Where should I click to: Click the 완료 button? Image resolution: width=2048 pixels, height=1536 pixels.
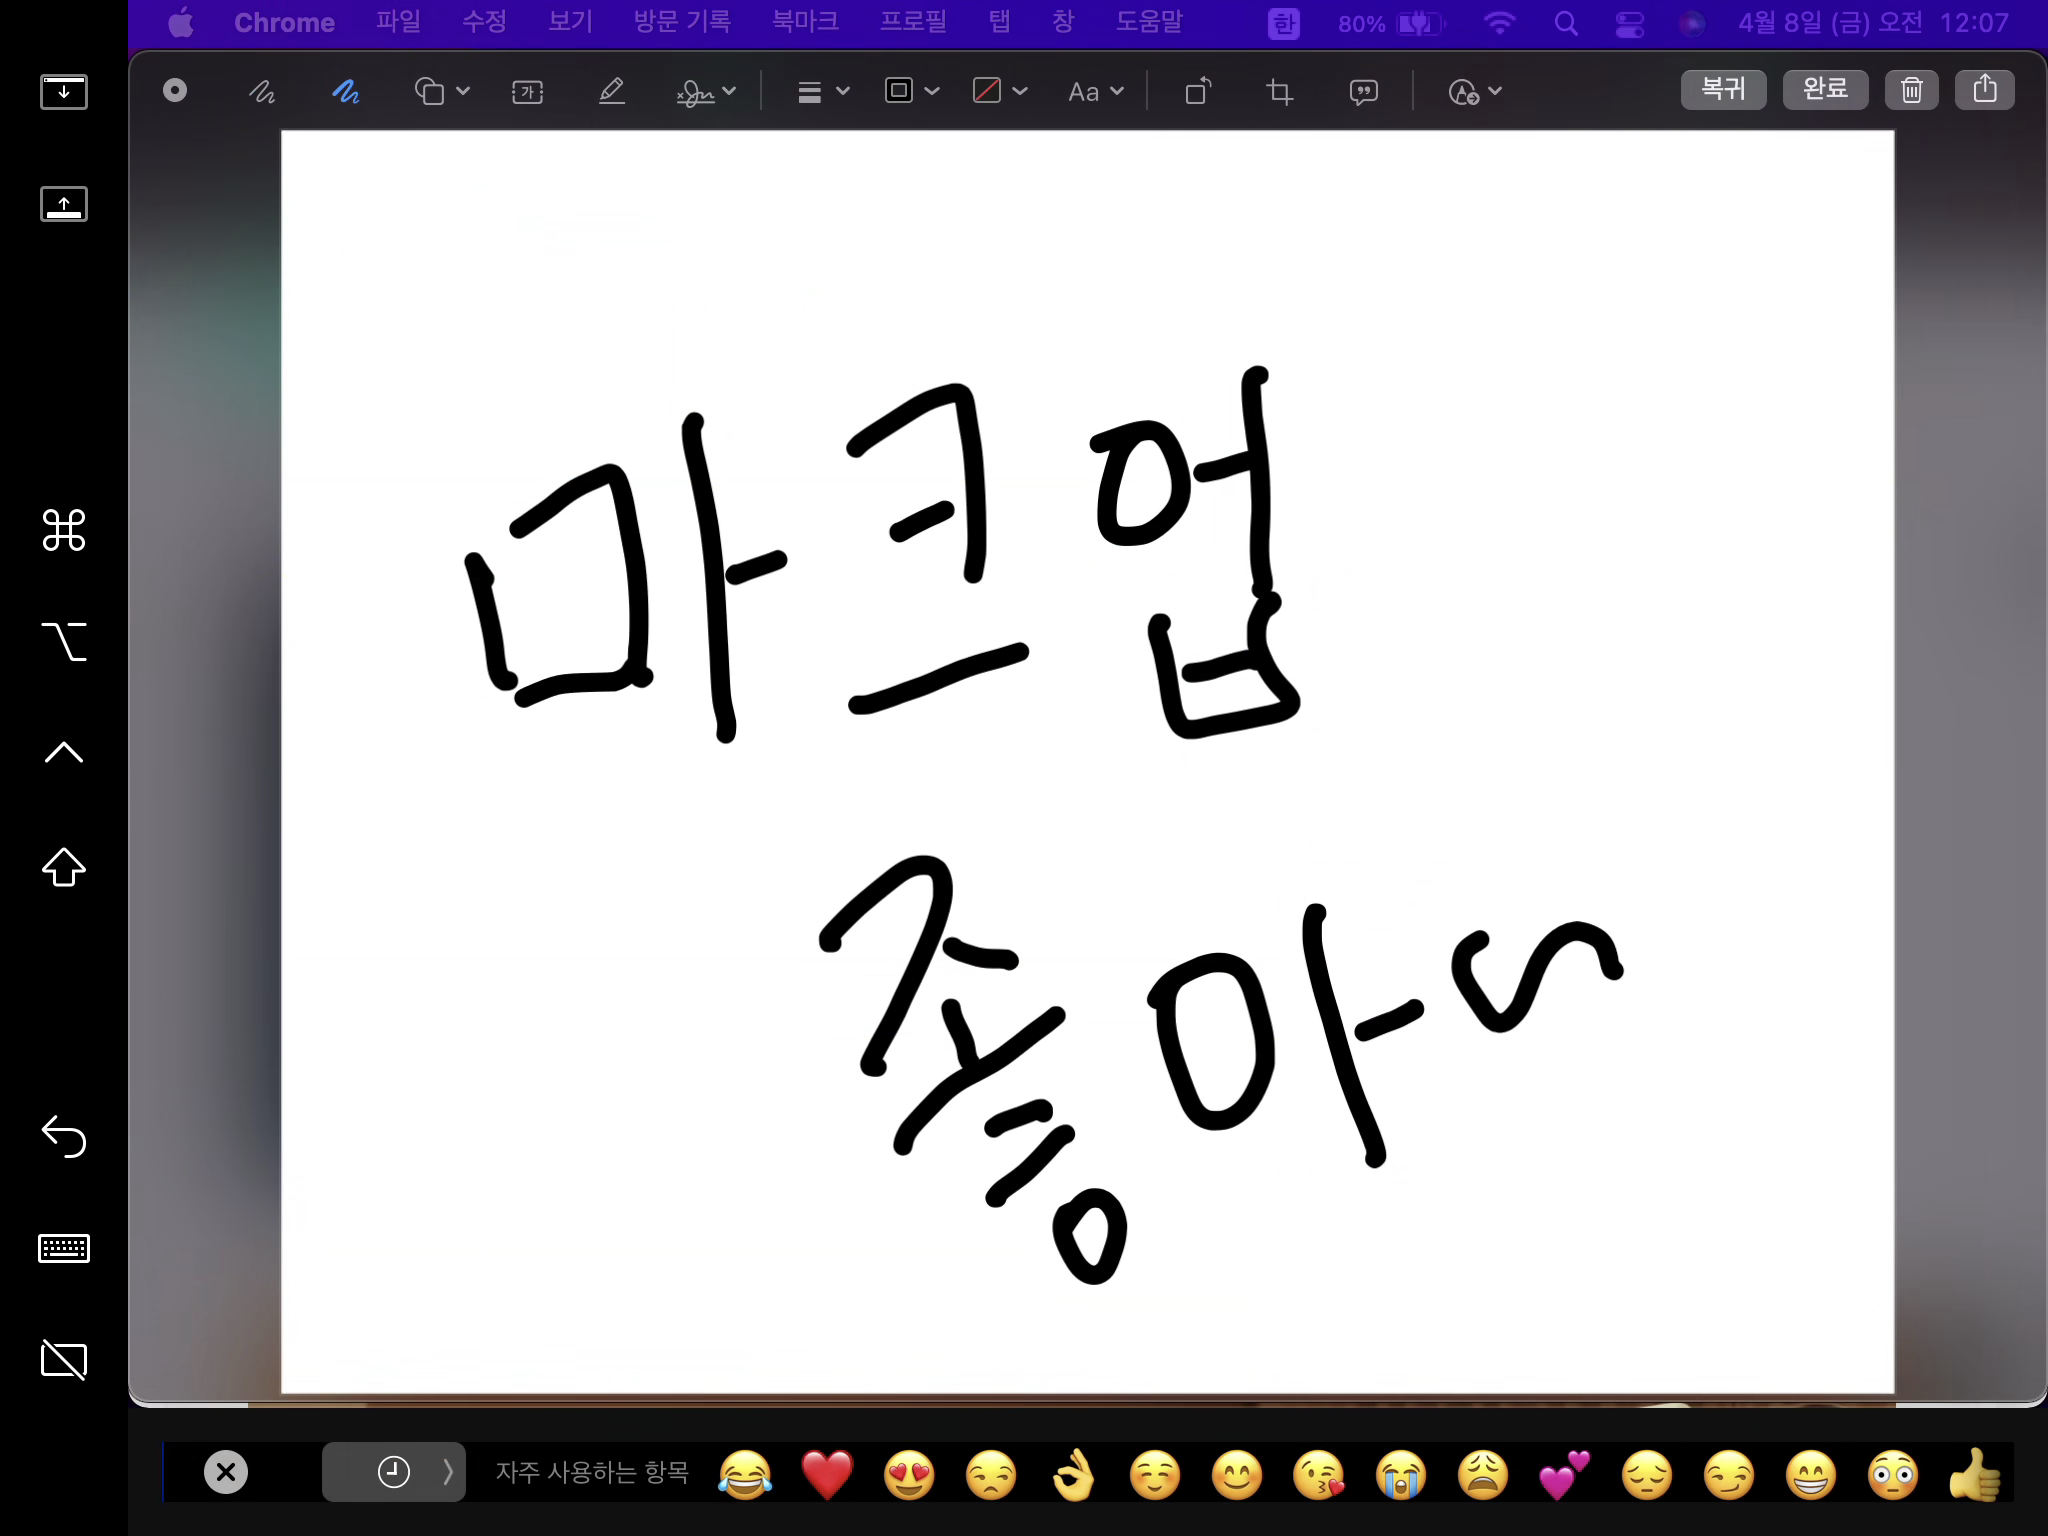1825,90
